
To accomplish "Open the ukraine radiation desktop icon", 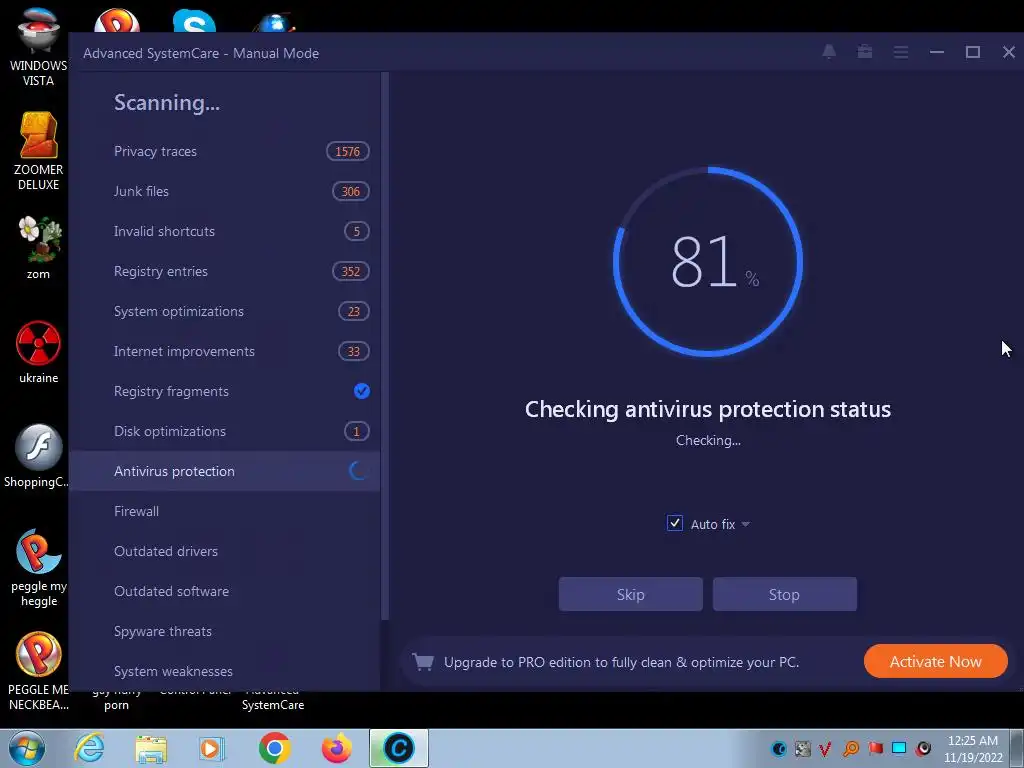I will [39, 351].
